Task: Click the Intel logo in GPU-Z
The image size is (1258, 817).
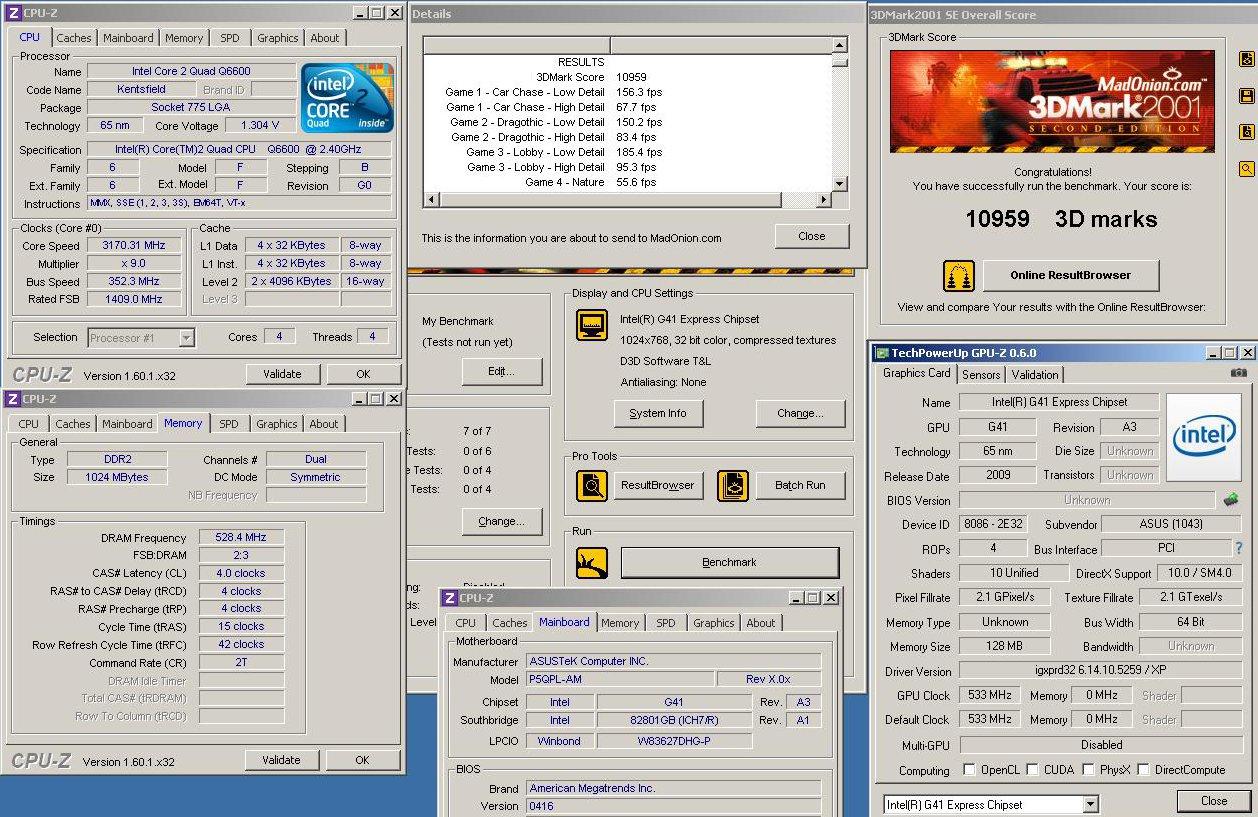Action: coord(1204,438)
